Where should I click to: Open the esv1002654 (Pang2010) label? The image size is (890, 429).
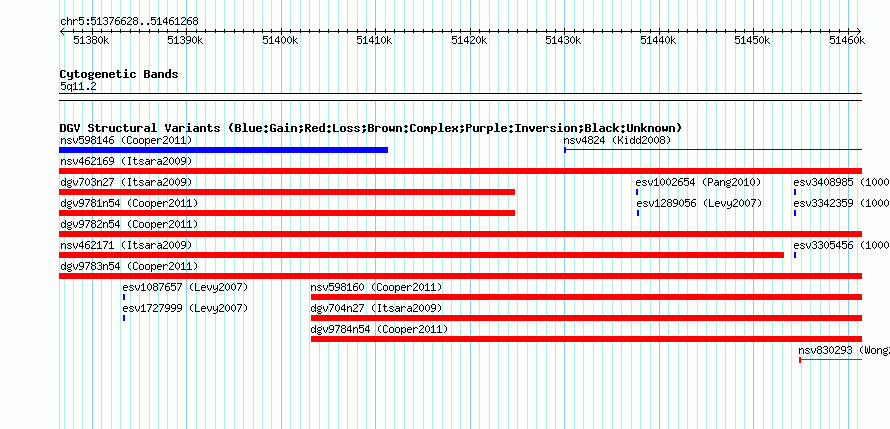click(699, 182)
